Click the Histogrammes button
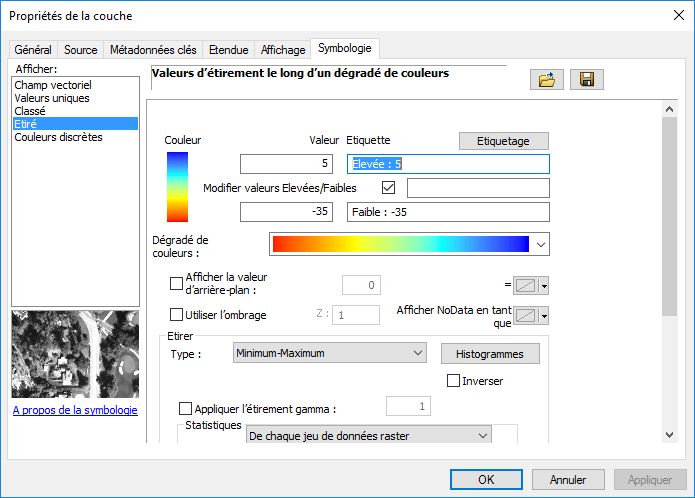This screenshot has width=695, height=498. 489,354
